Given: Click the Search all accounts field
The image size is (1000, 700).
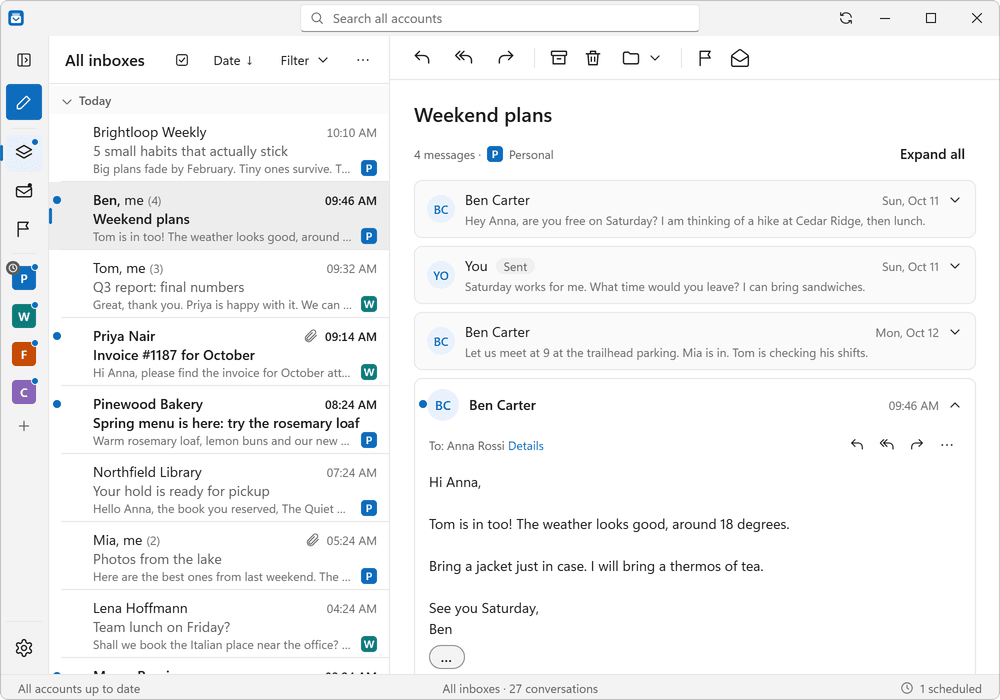Looking at the screenshot, I should click(500, 18).
